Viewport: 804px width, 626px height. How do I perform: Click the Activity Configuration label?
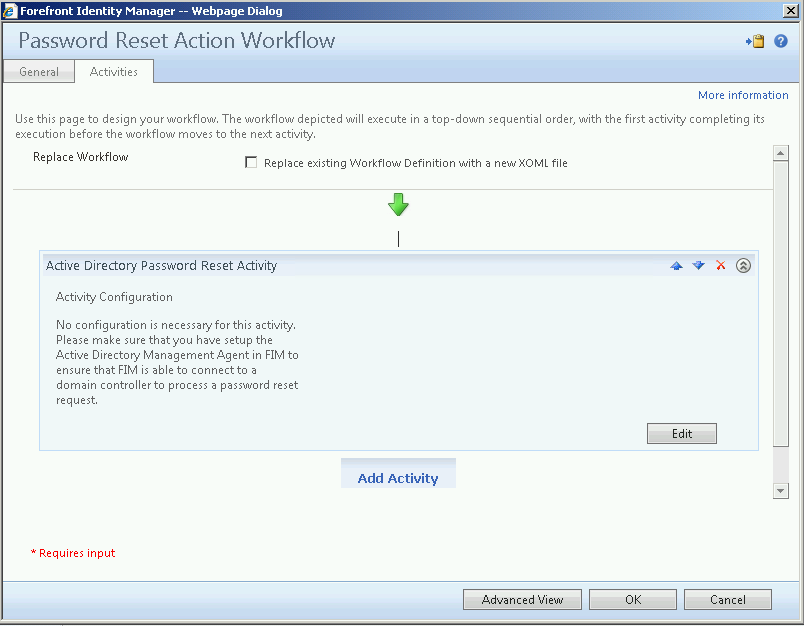point(114,297)
